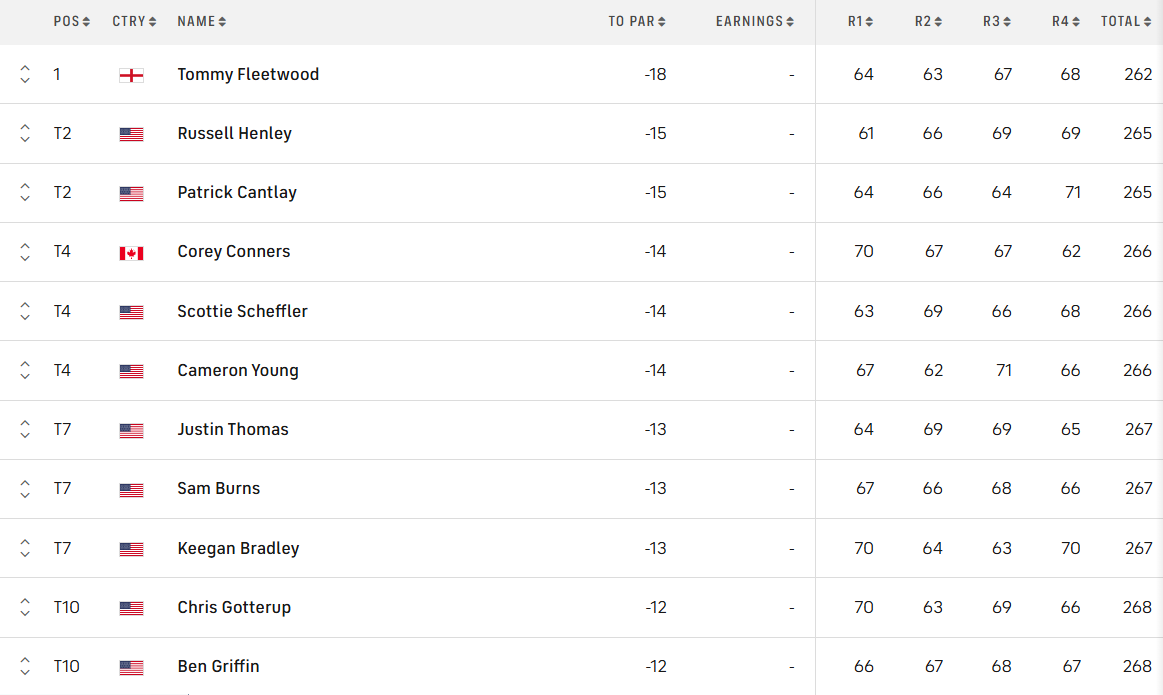Open Scottie Scheffler's player name link
The height and width of the screenshot is (695, 1163).
click(x=243, y=311)
